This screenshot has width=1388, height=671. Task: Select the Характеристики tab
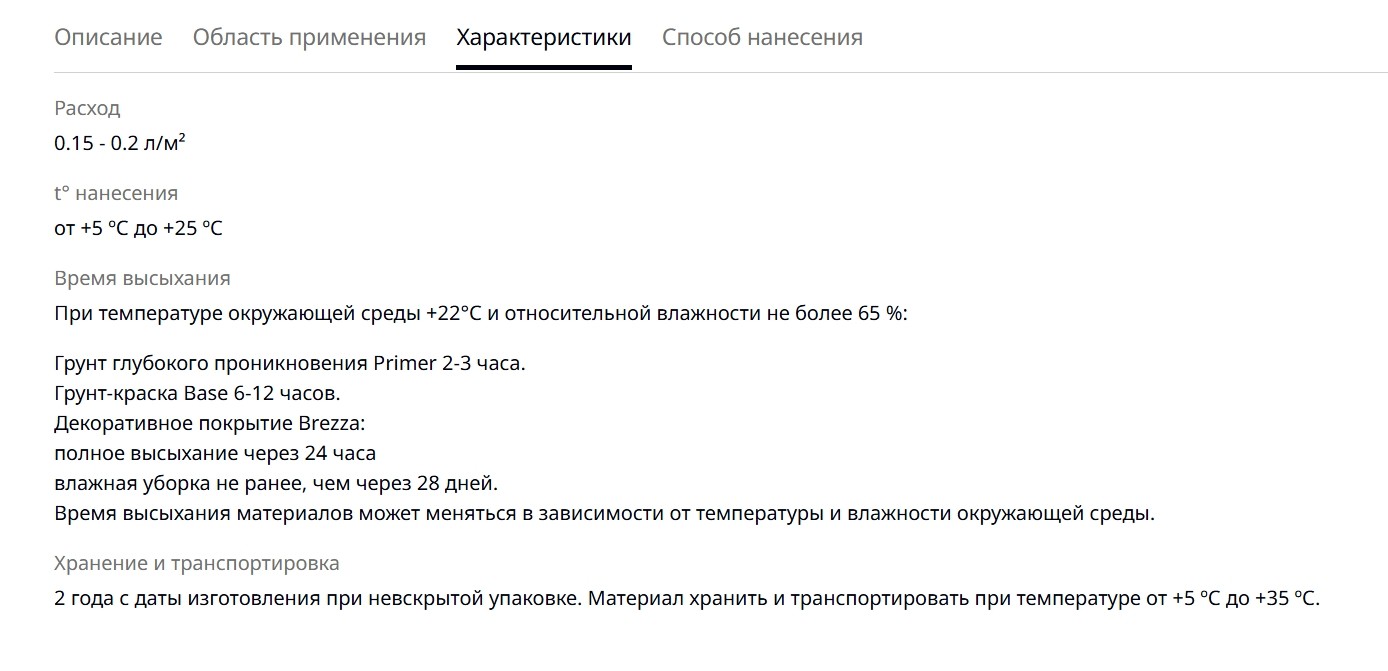544,37
